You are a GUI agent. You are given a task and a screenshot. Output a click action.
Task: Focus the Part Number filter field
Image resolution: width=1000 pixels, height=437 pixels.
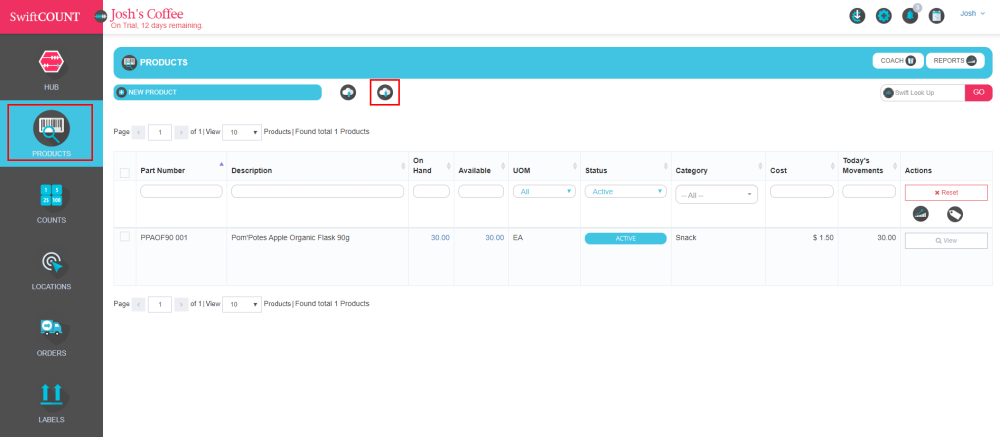coord(181,191)
